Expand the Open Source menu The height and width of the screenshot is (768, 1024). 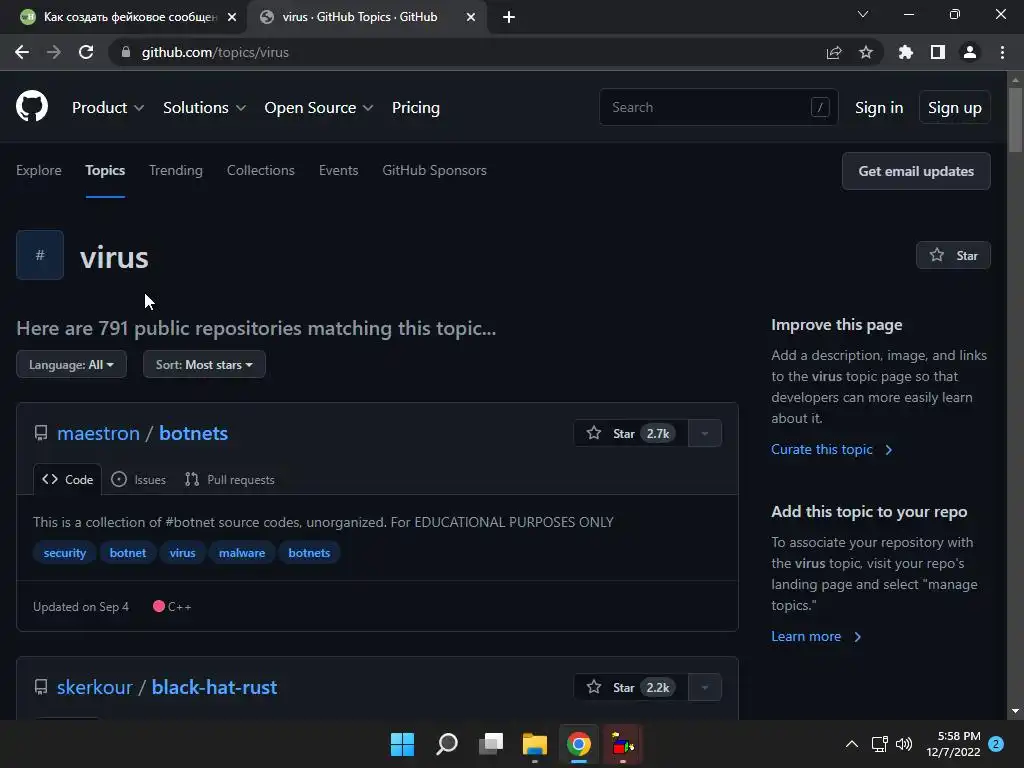click(x=319, y=107)
